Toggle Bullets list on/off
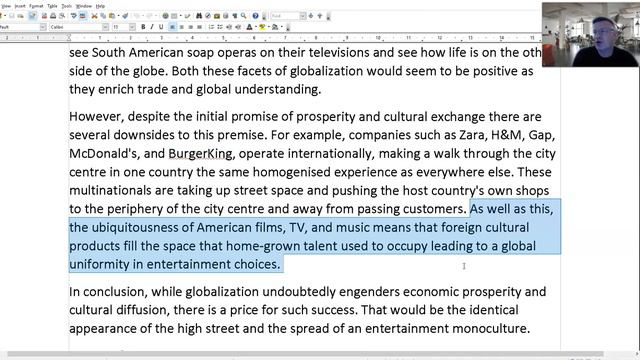The height and width of the screenshot is (360, 640). (220, 27)
